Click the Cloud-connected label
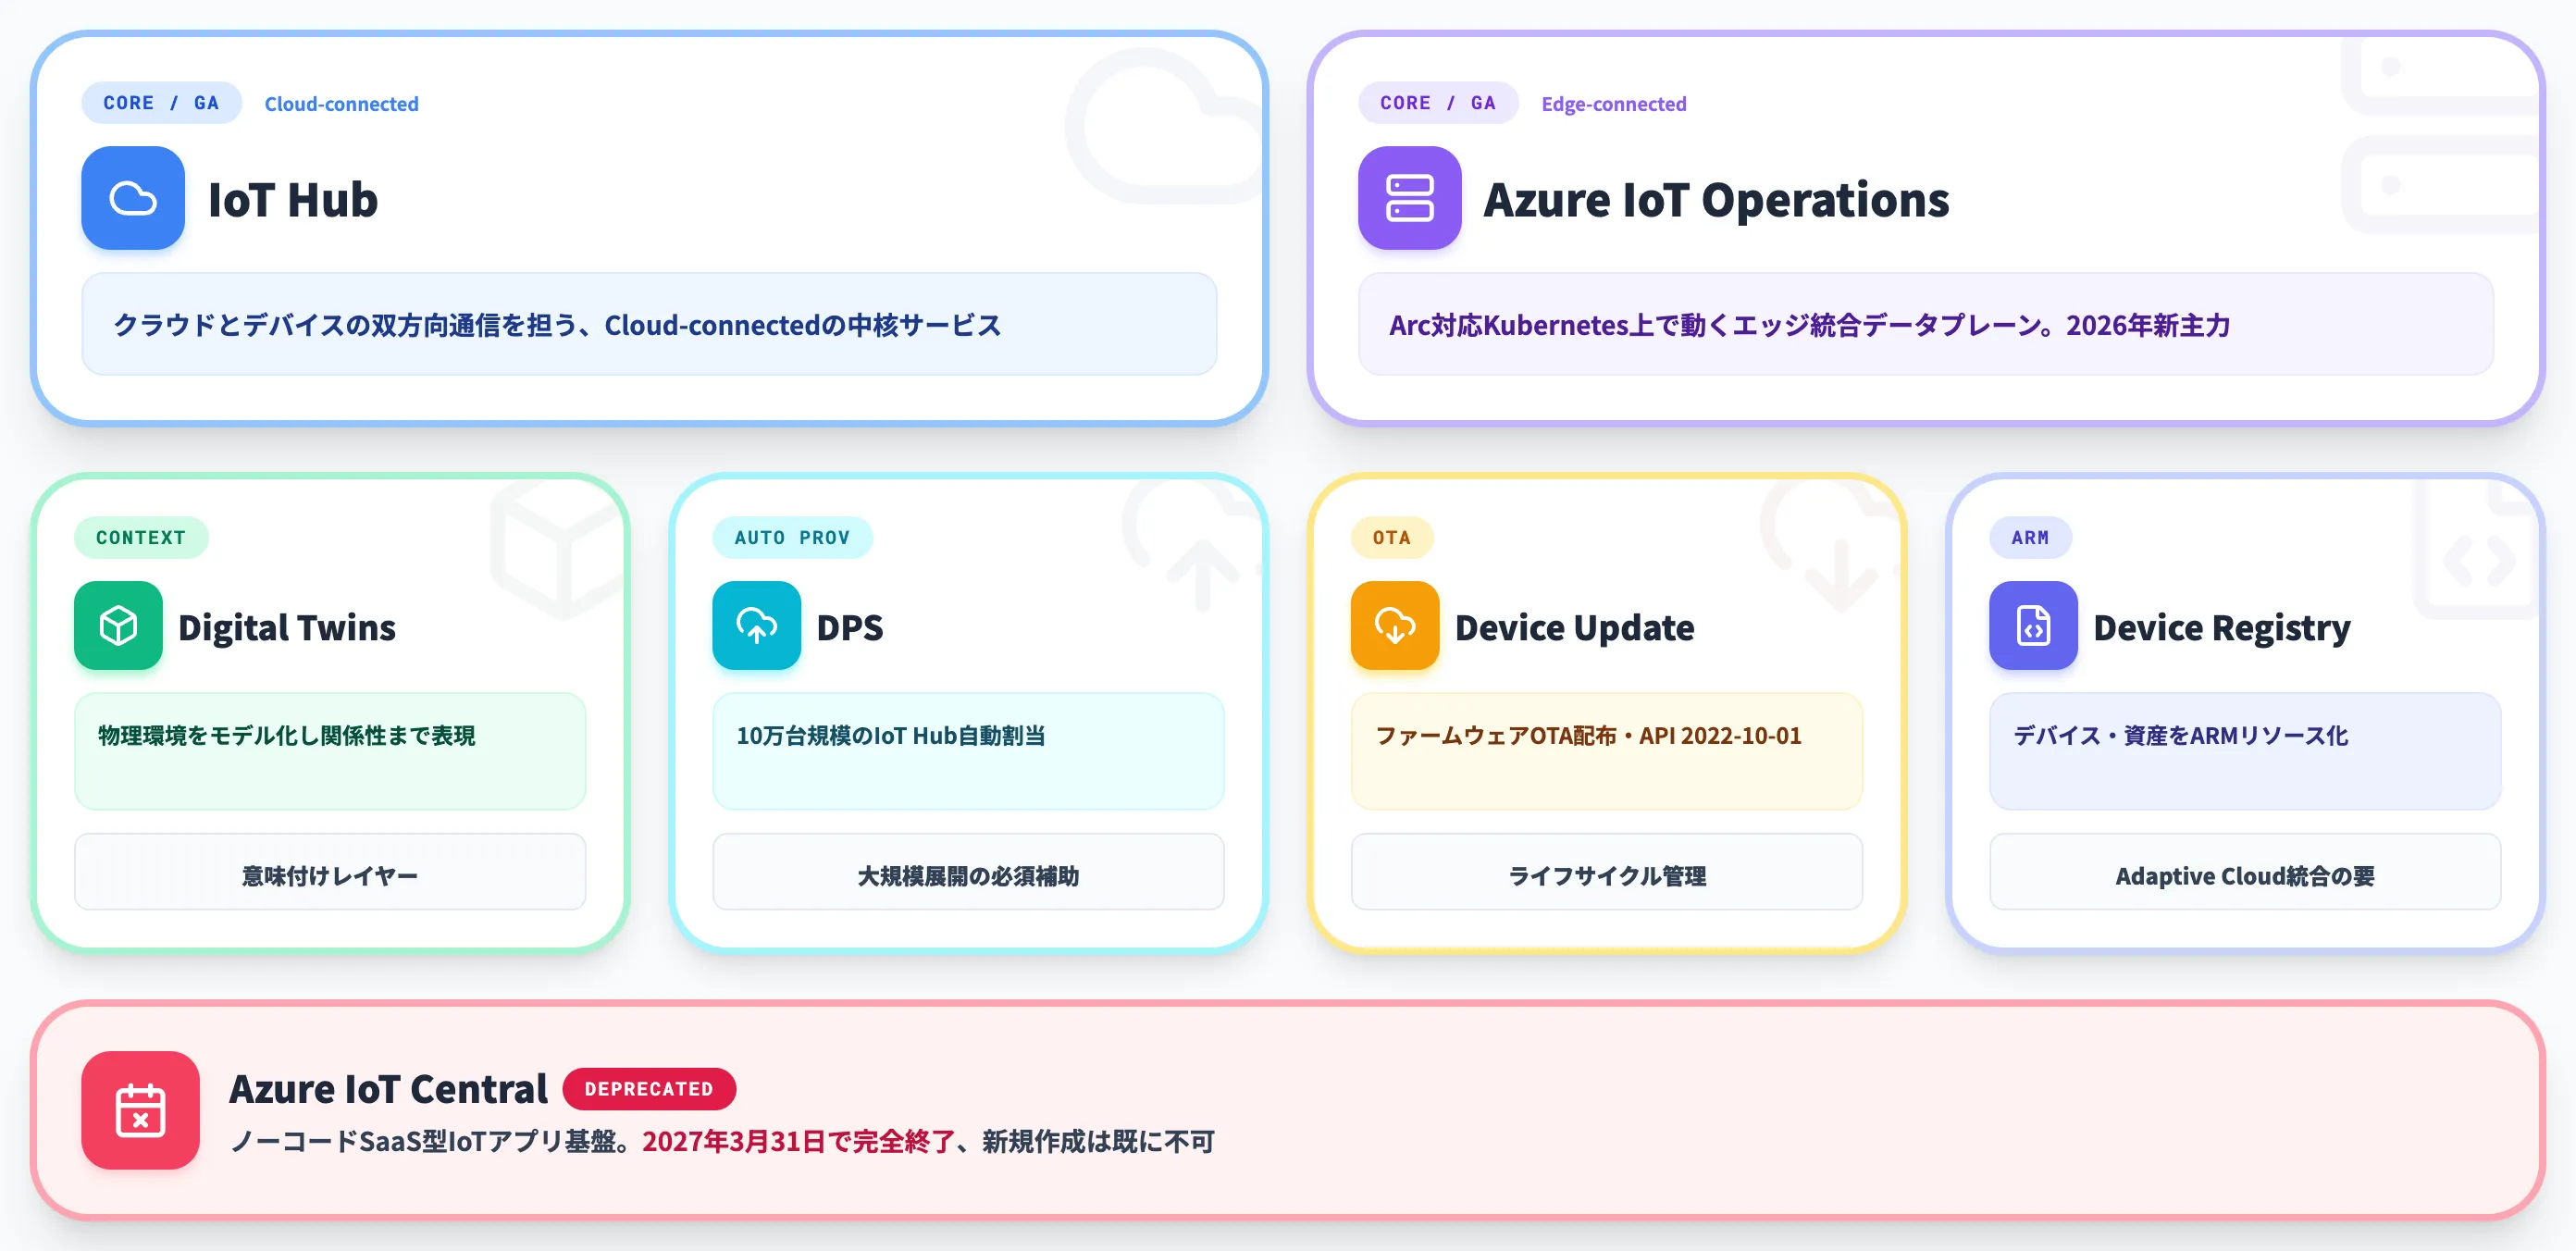 click(x=341, y=104)
